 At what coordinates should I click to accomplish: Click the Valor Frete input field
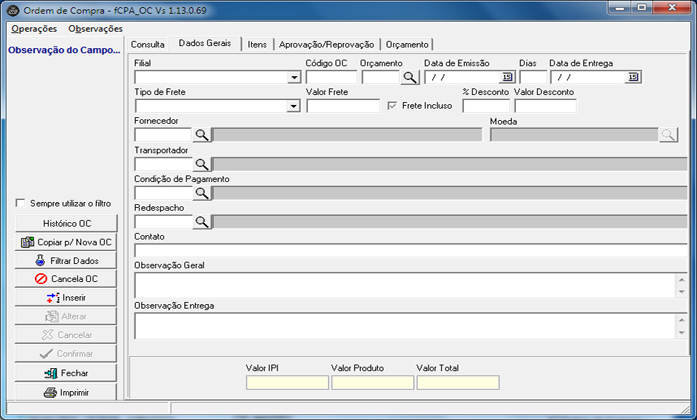coord(343,106)
